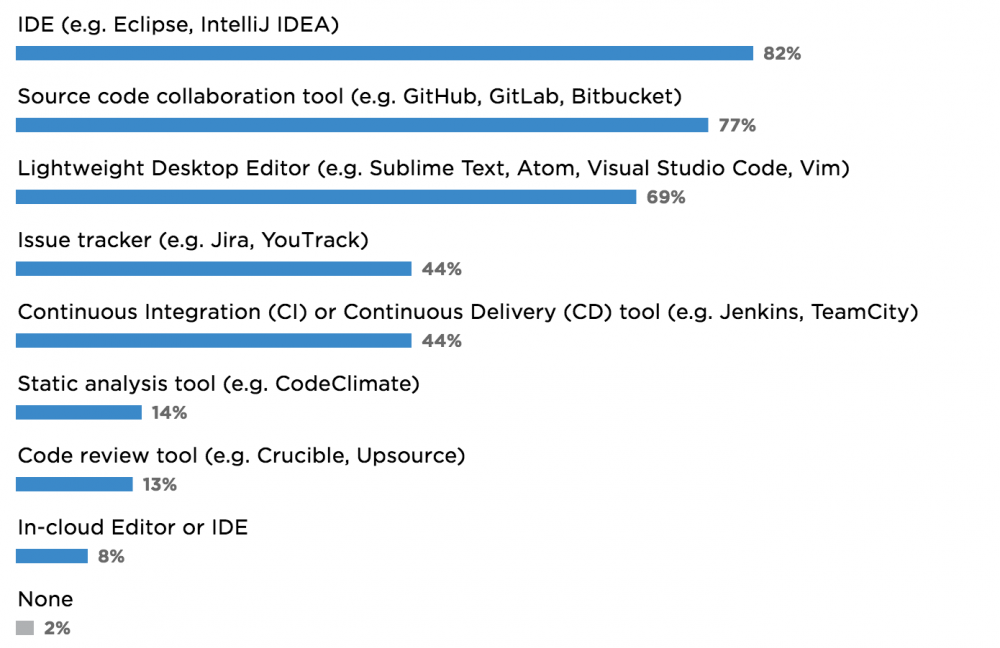
Task: Click the blue bar showing 13%
Action: [74, 484]
